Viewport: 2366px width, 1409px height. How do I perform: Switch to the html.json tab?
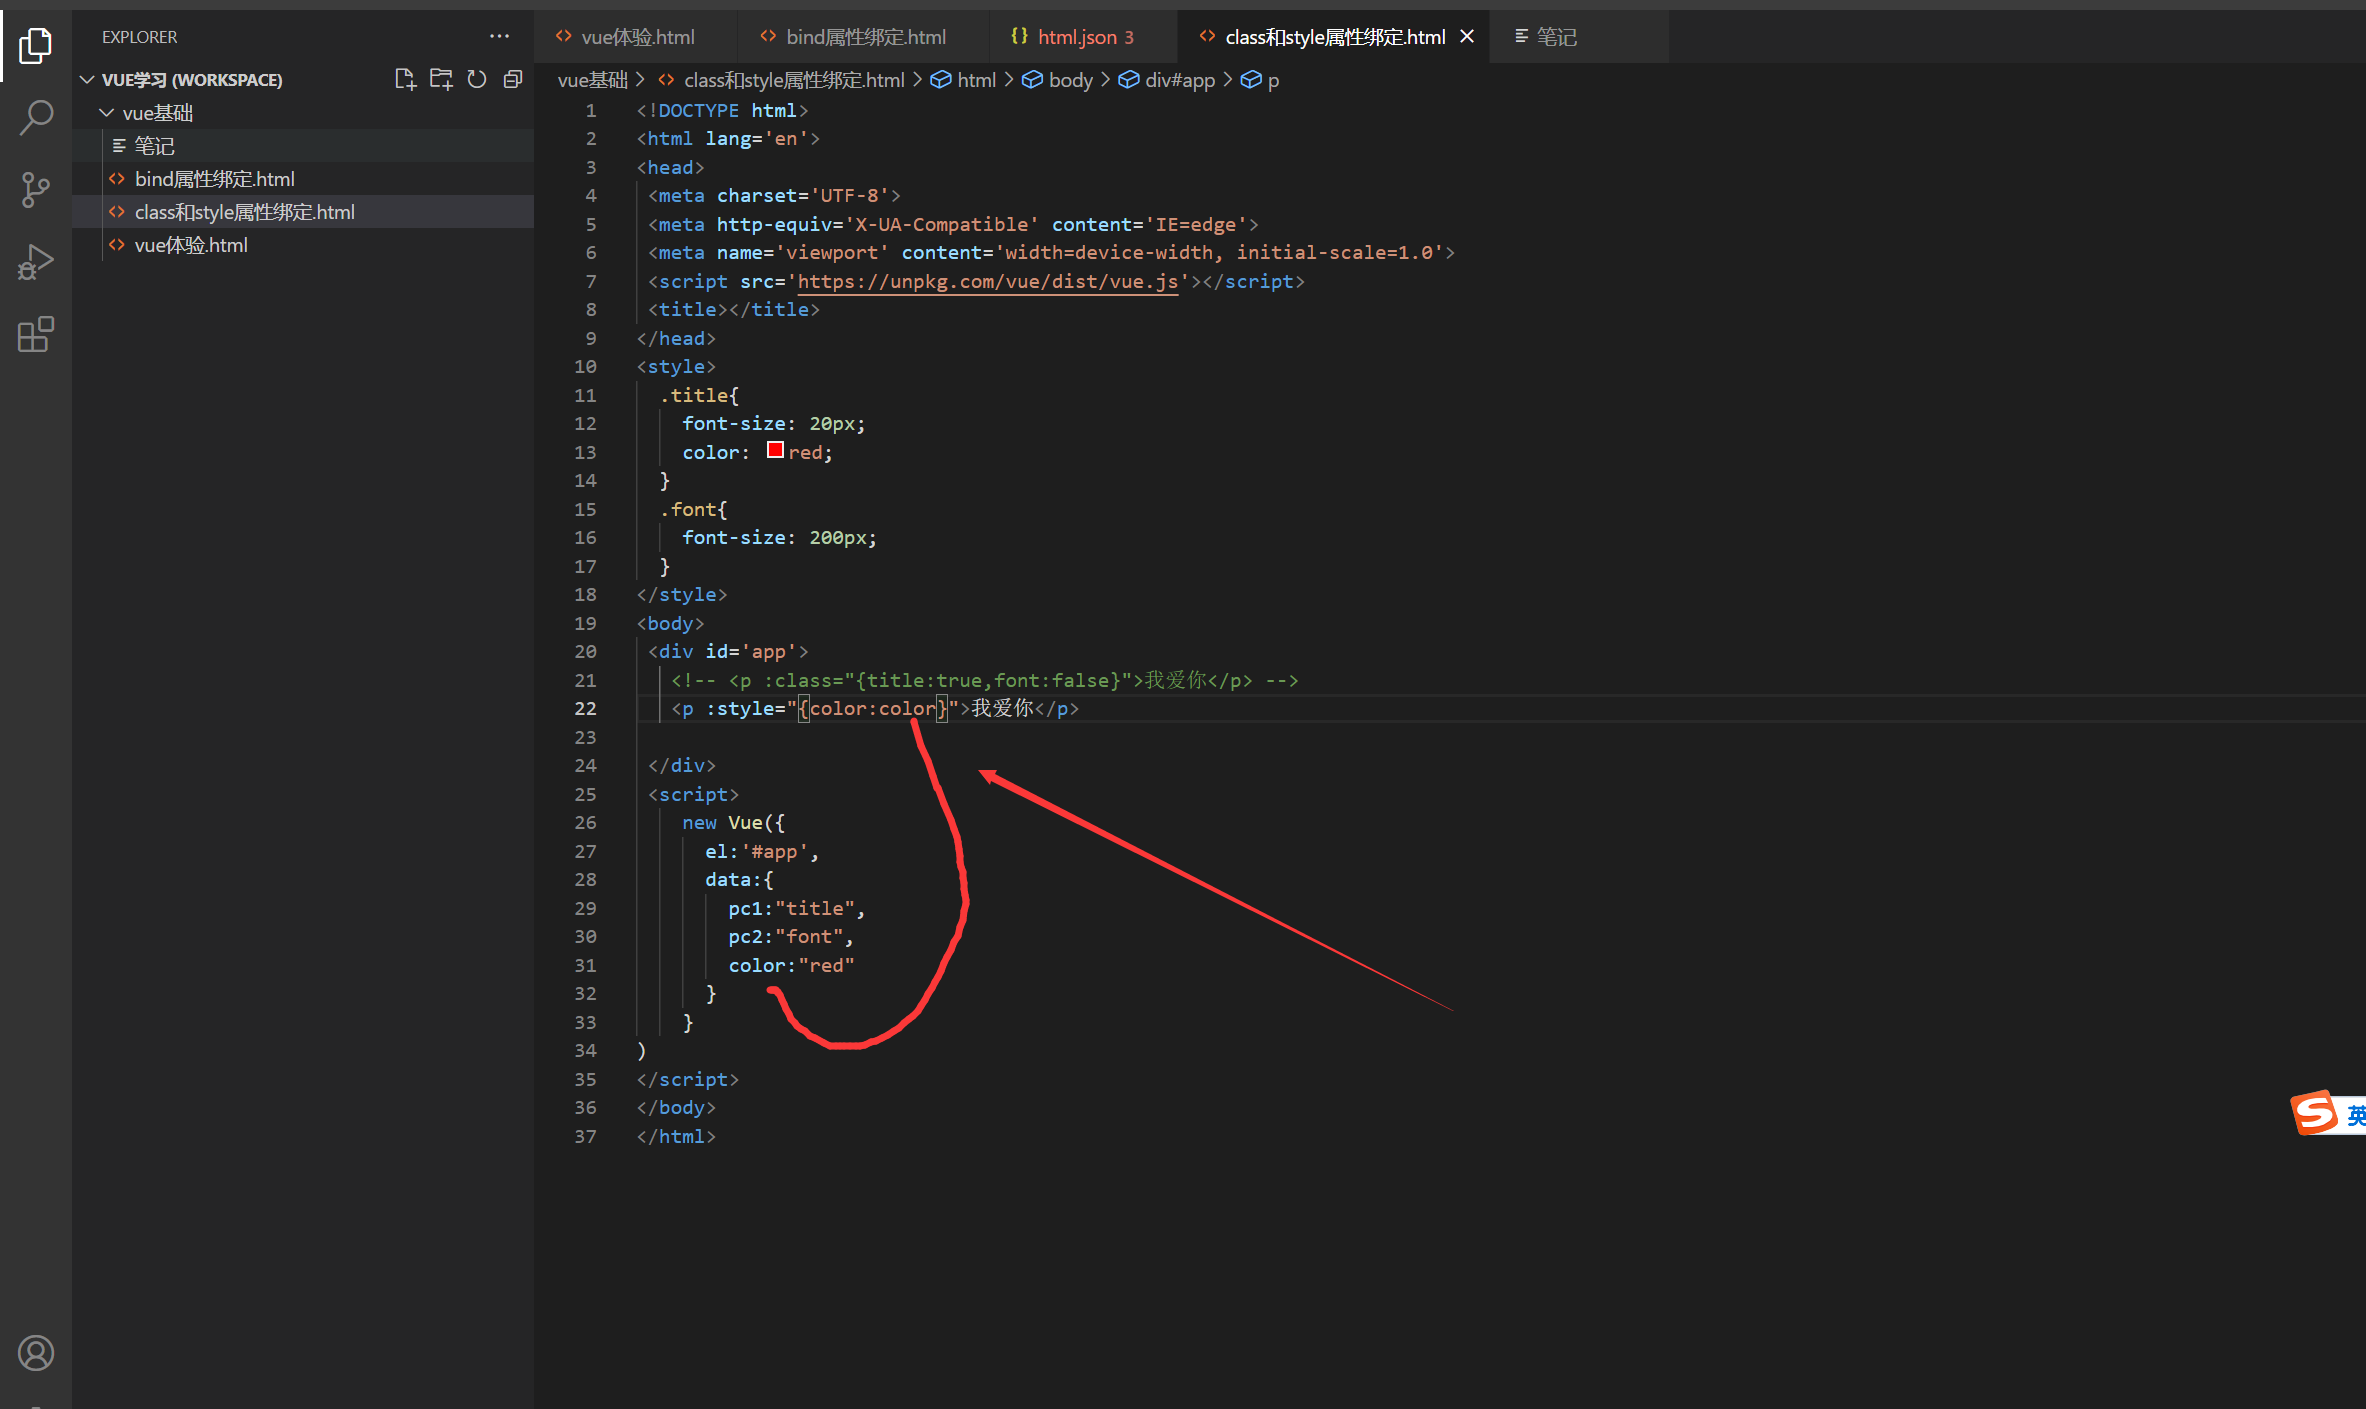point(1076,37)
